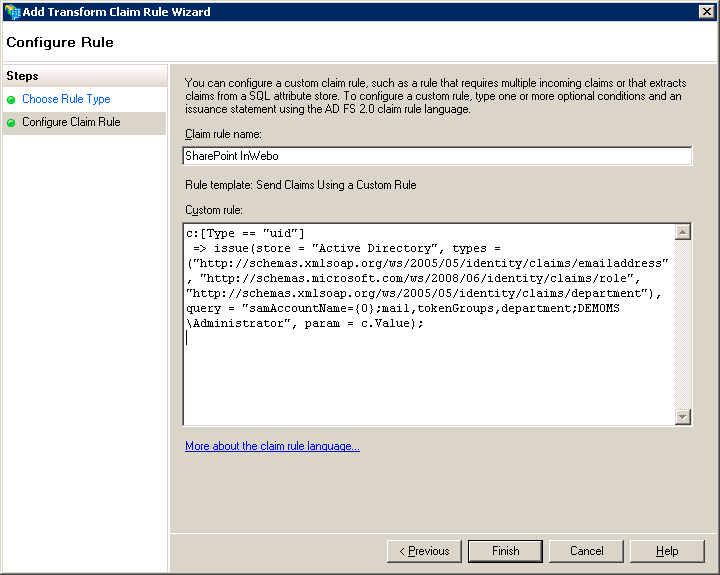Image resolution: width=720 pixels, height=575 pixels.
Task: Click the green bullet beside Configure Claim Rule
Action: [x=11, y=123]
